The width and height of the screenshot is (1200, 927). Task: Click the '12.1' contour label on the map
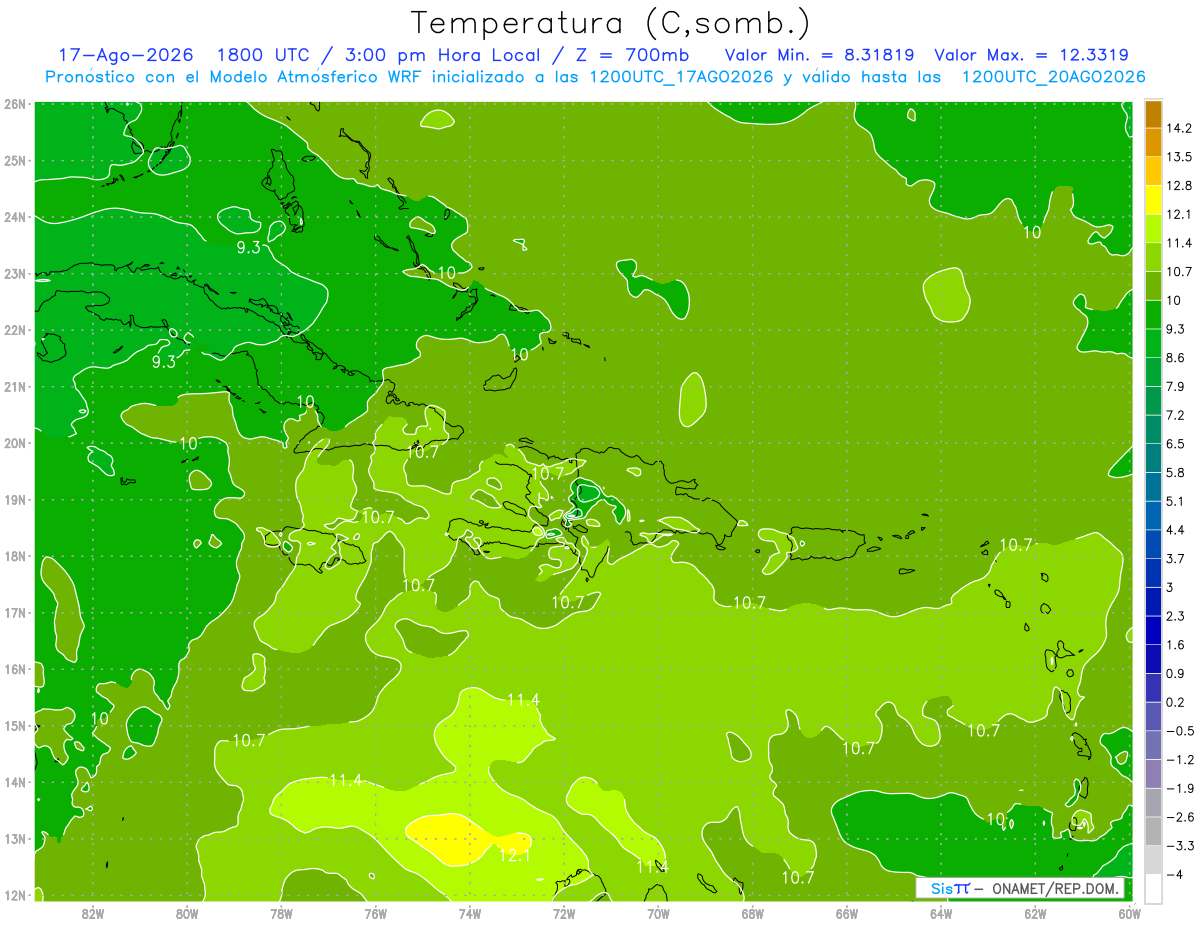tap(514, 855)
